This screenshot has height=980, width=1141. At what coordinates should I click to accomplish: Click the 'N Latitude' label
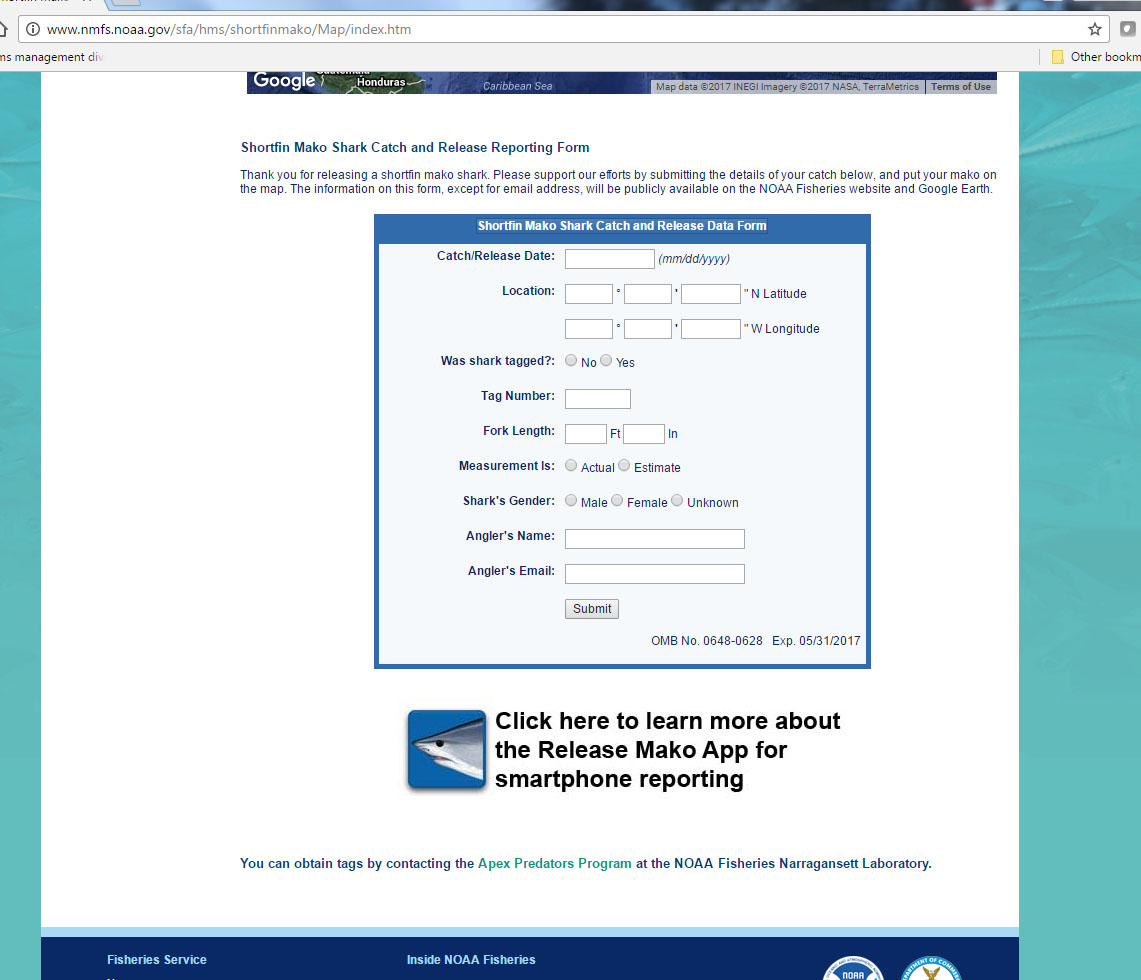tap(779, 294)
